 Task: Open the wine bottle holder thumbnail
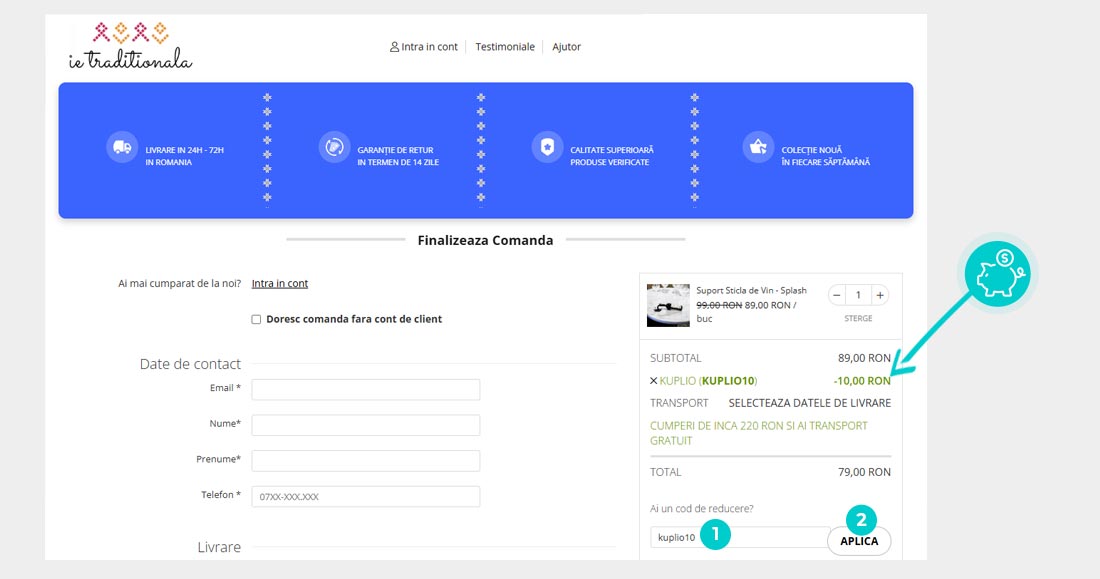(668, 305)
